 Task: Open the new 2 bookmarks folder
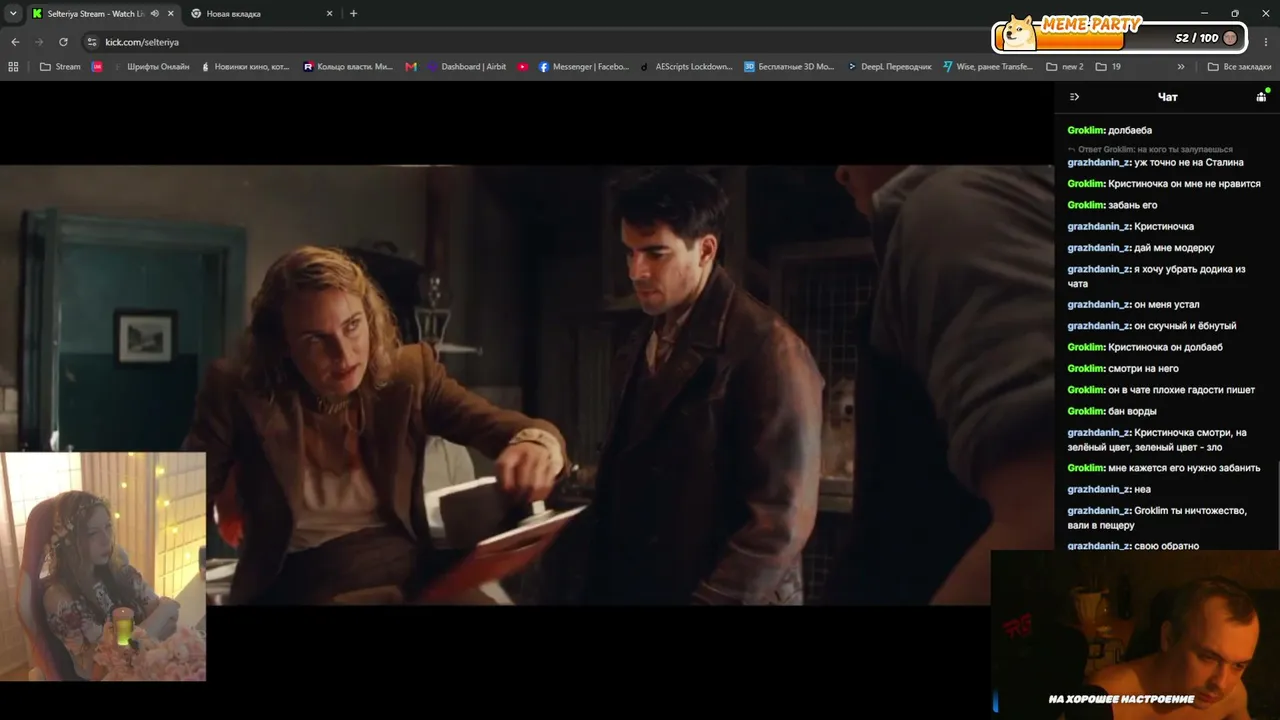tap(1065, 67)
